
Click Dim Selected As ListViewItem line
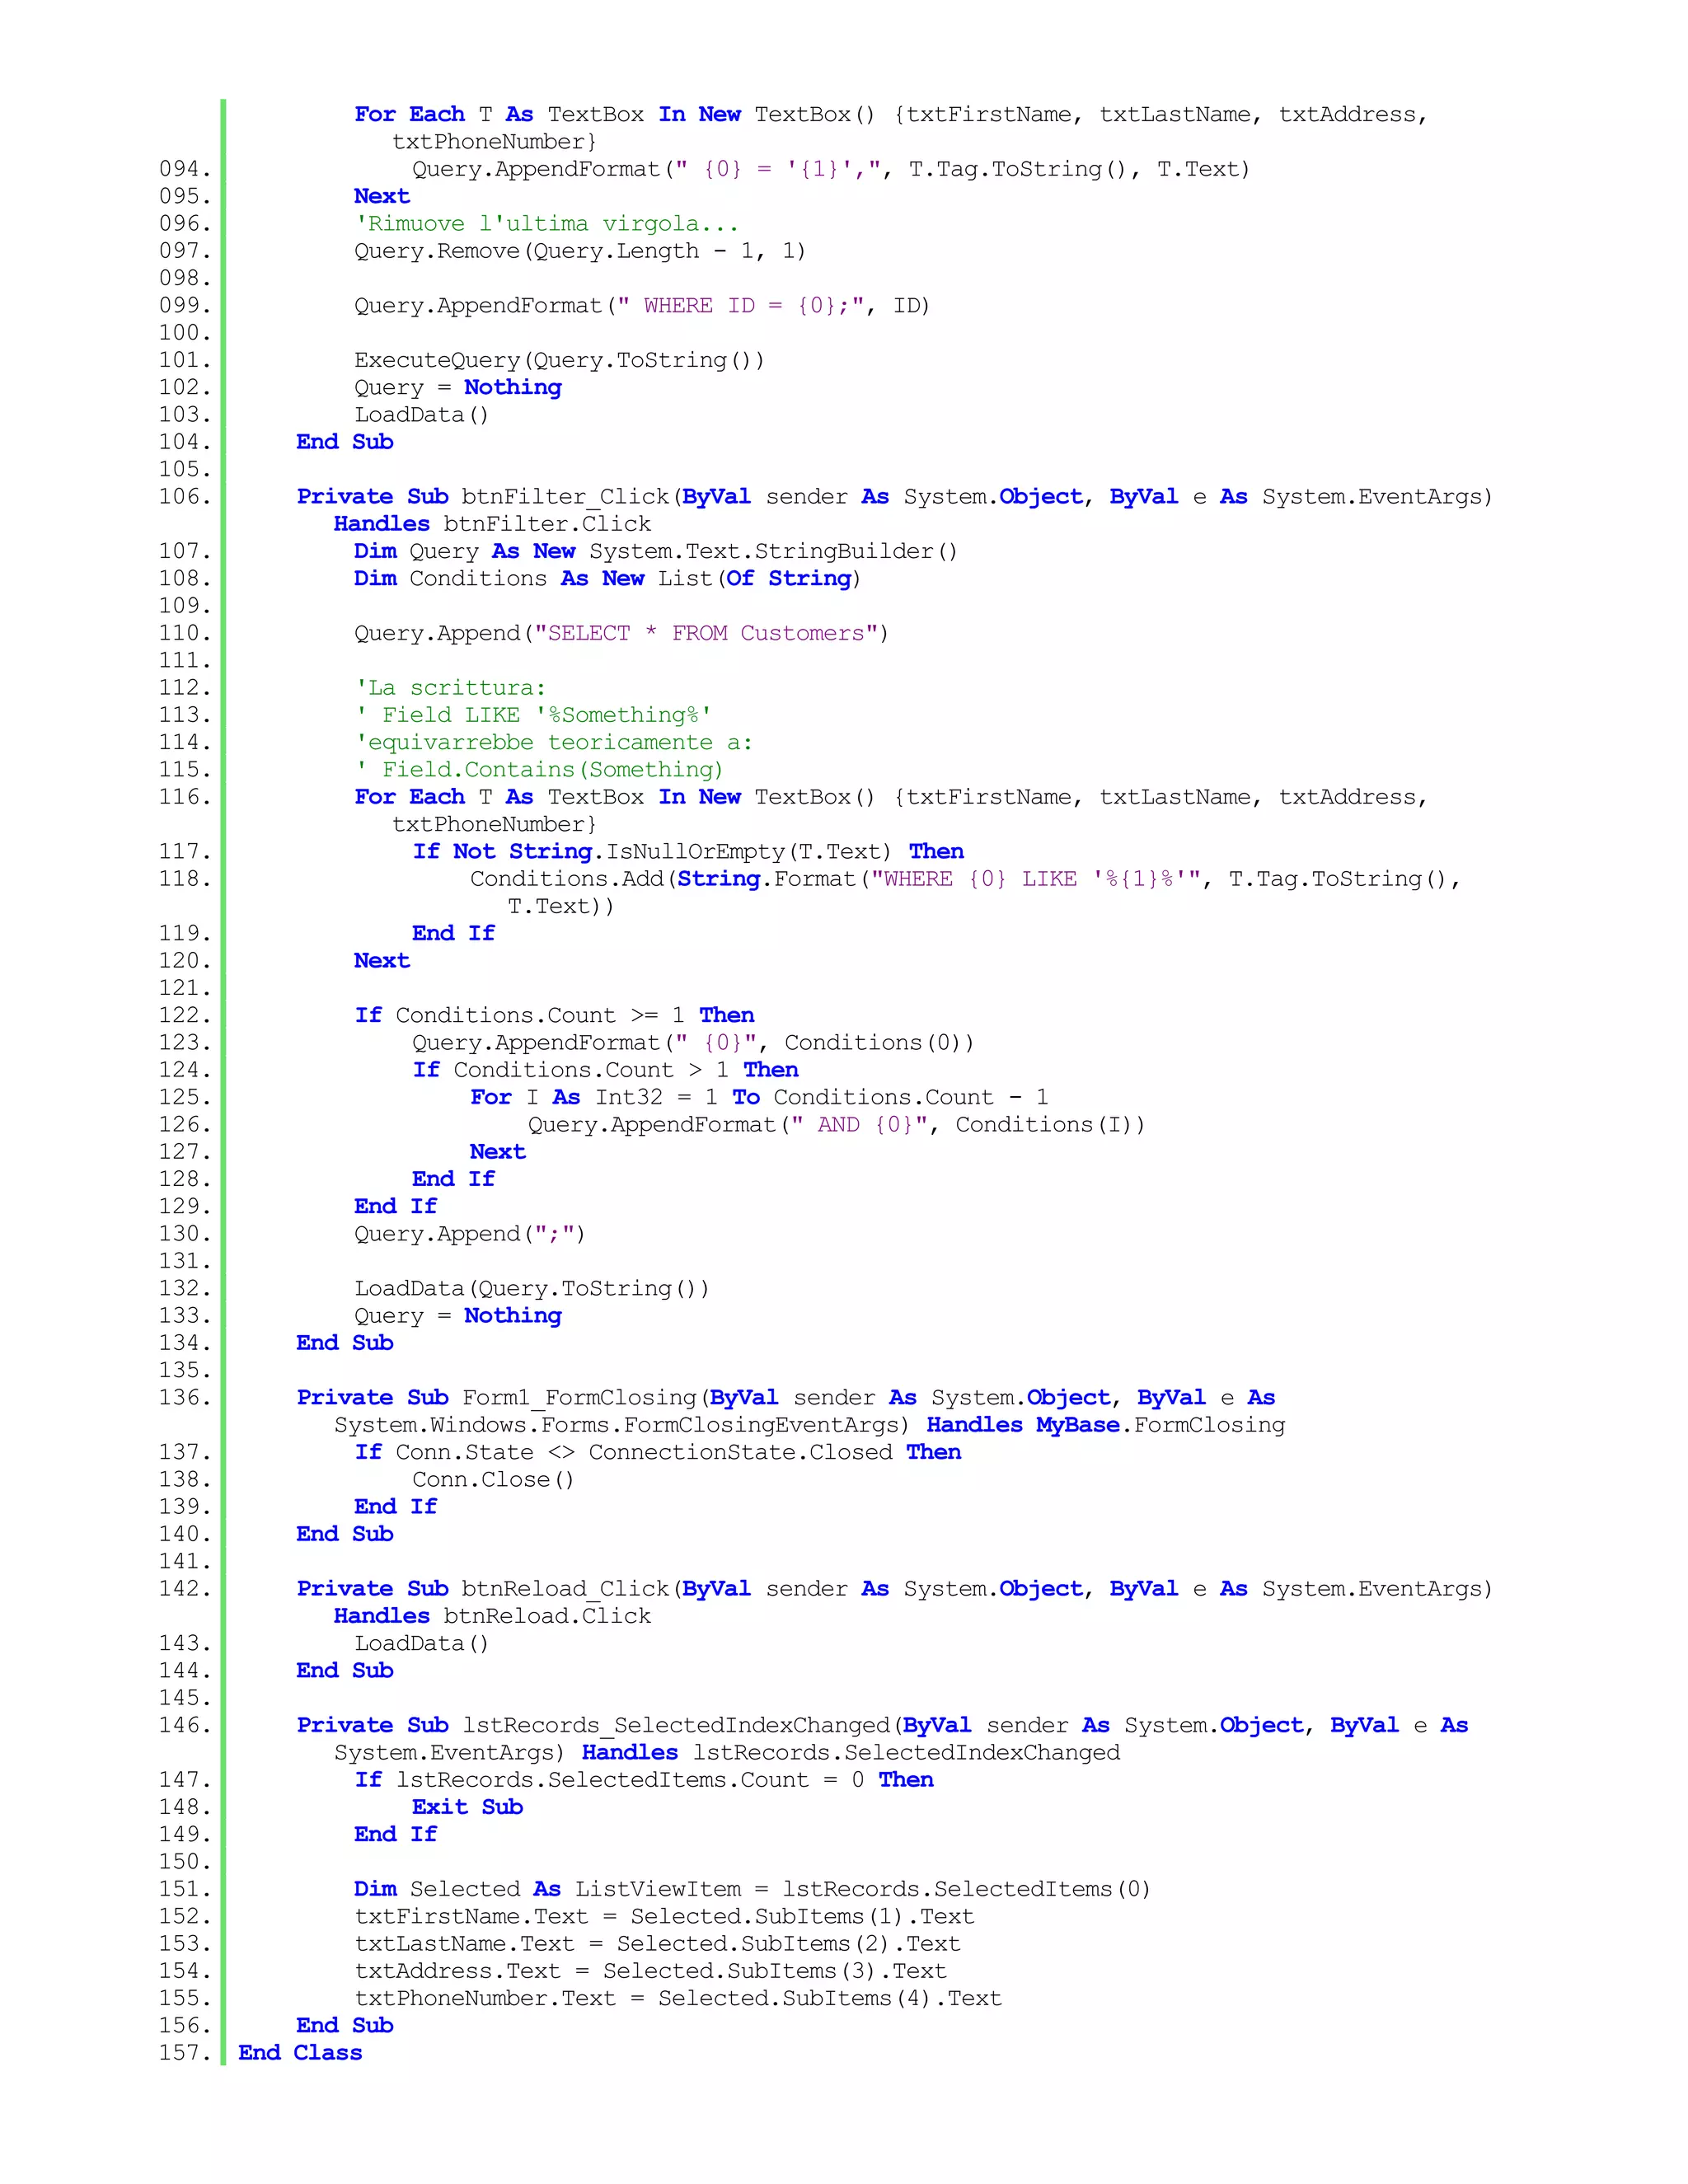click(x=752, y=1889)
